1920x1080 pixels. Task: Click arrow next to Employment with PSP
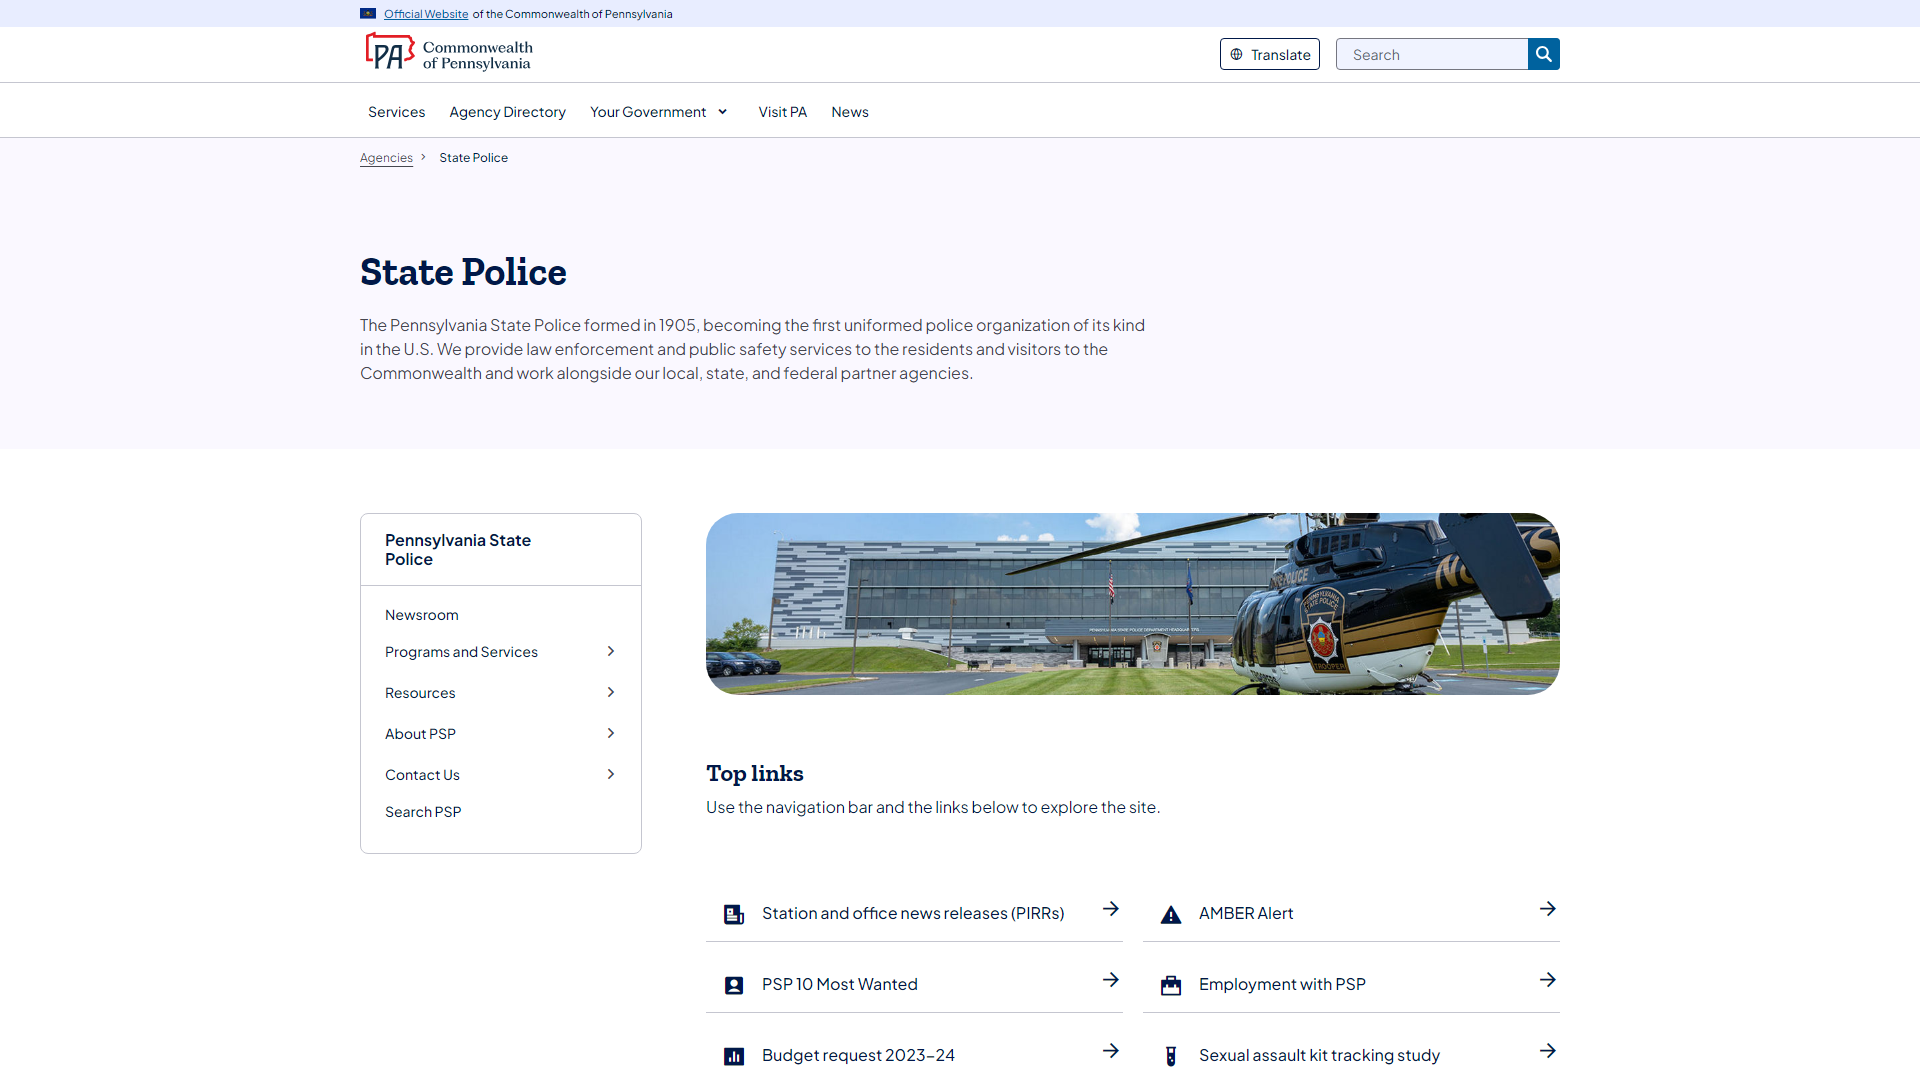pyautogui.click(x=1548, y=980)
